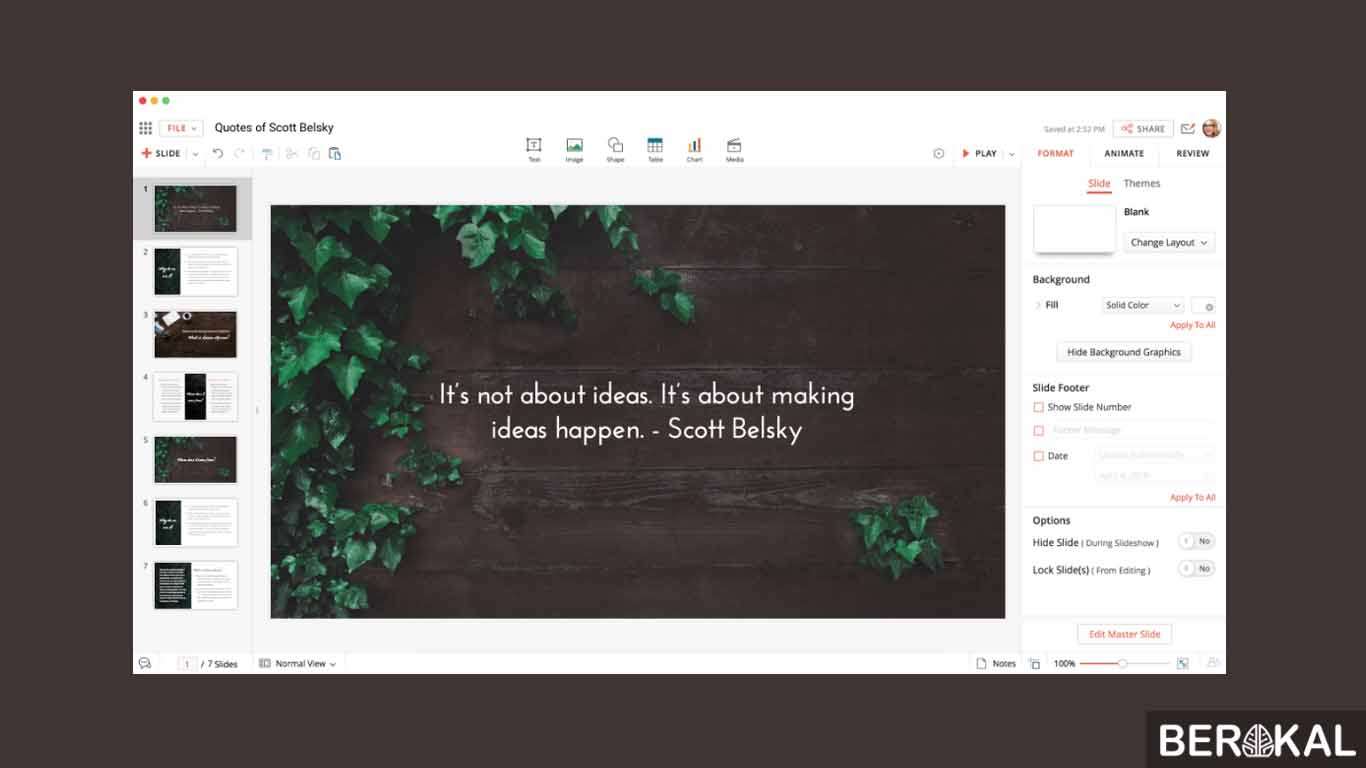The width and height of the screenshot is (1366, 768).
Task: Click the presentation title Quotes of Scott Belsky
Action: tap(274, 128)
